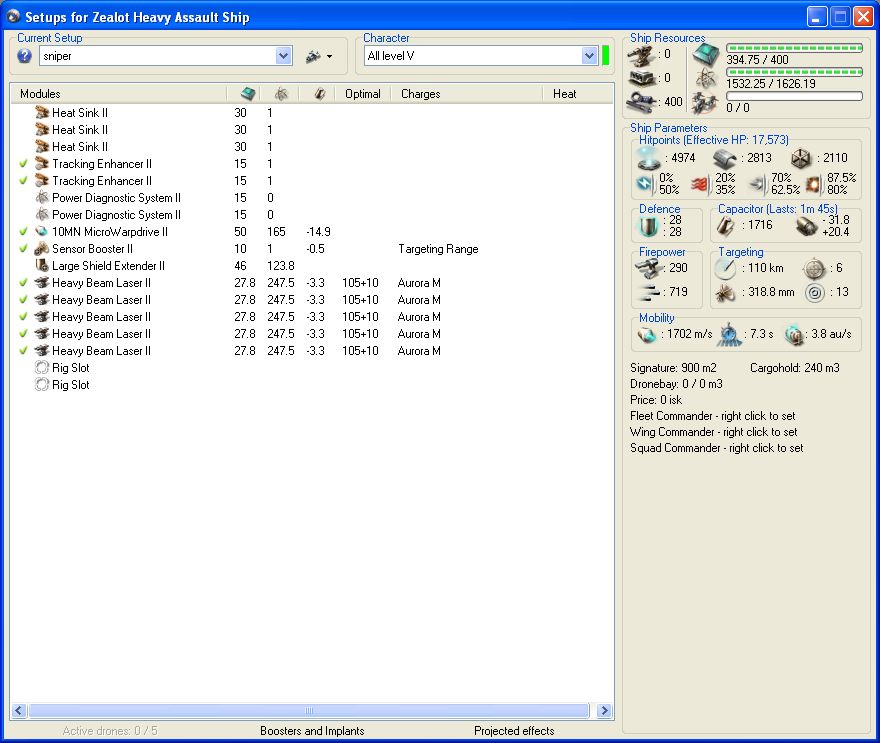Screen dimensions: 880x743
Task: Click the structure hitpoints icon showing 2110
Action: point(801,159)
